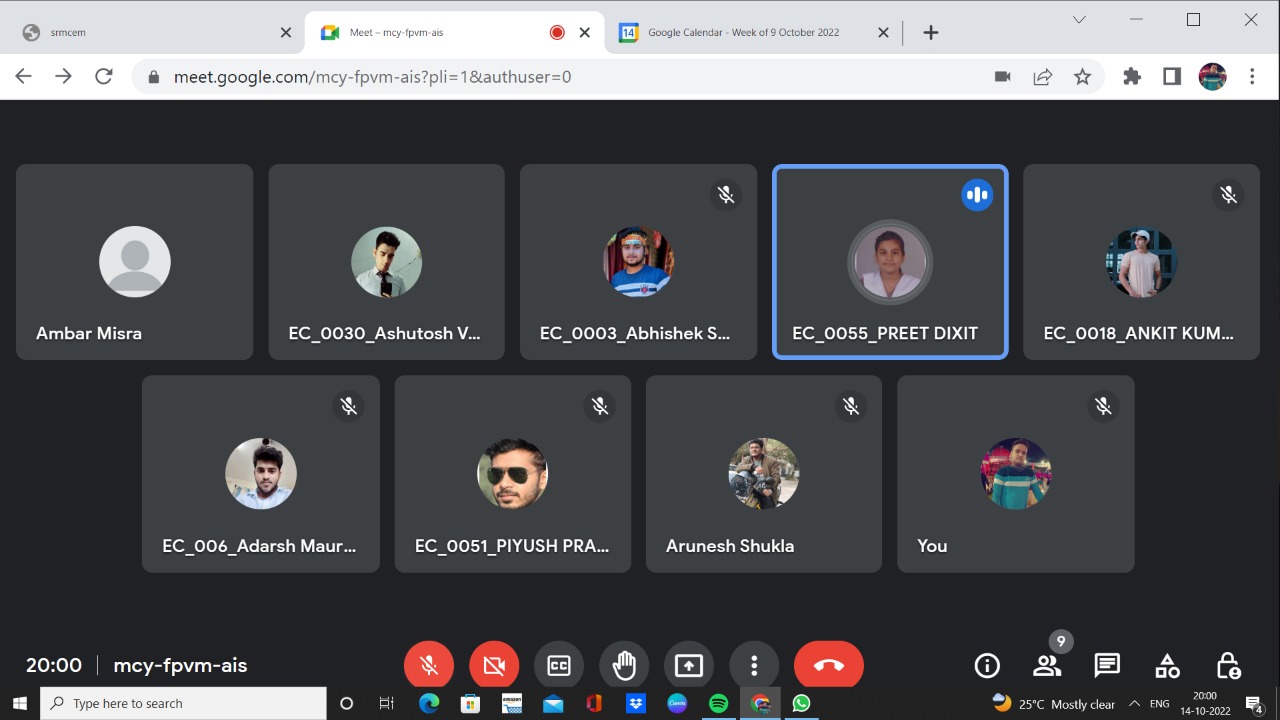Viewport: 1280px width, 720px height.
Task: Unmute the microphone in meeting controls
Action: (x=429, y=666)
